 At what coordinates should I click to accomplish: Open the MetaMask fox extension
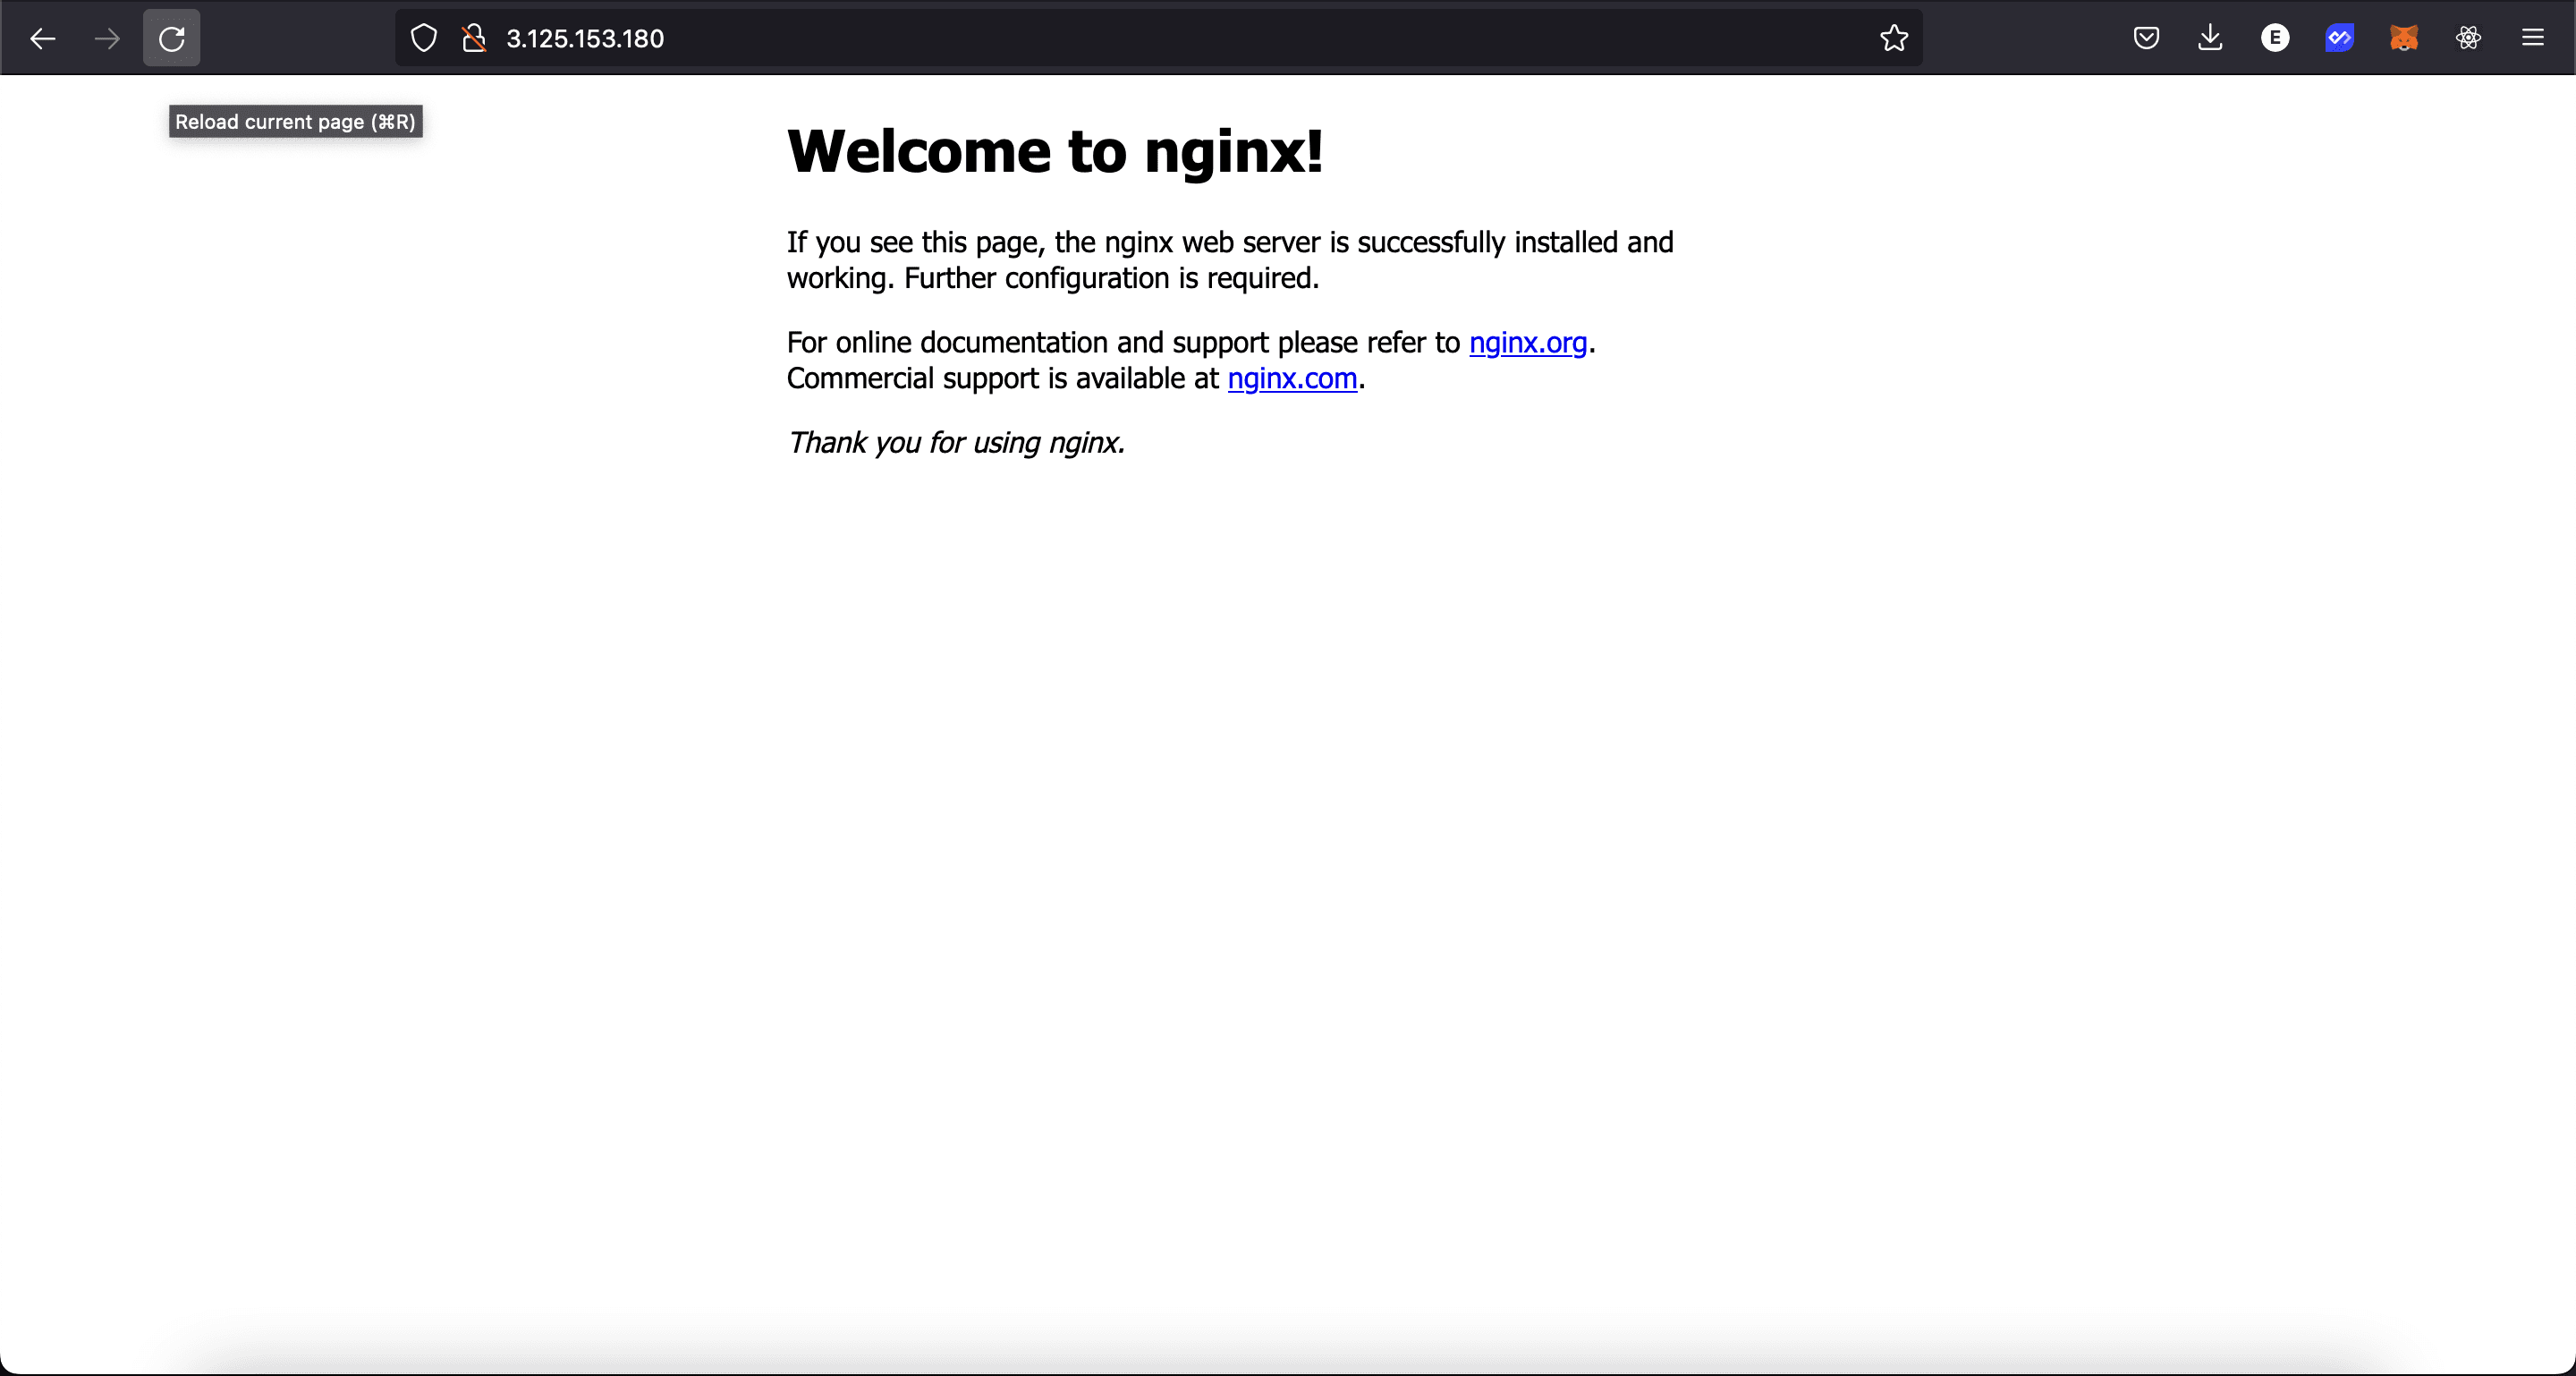[x=2404, y=38]
